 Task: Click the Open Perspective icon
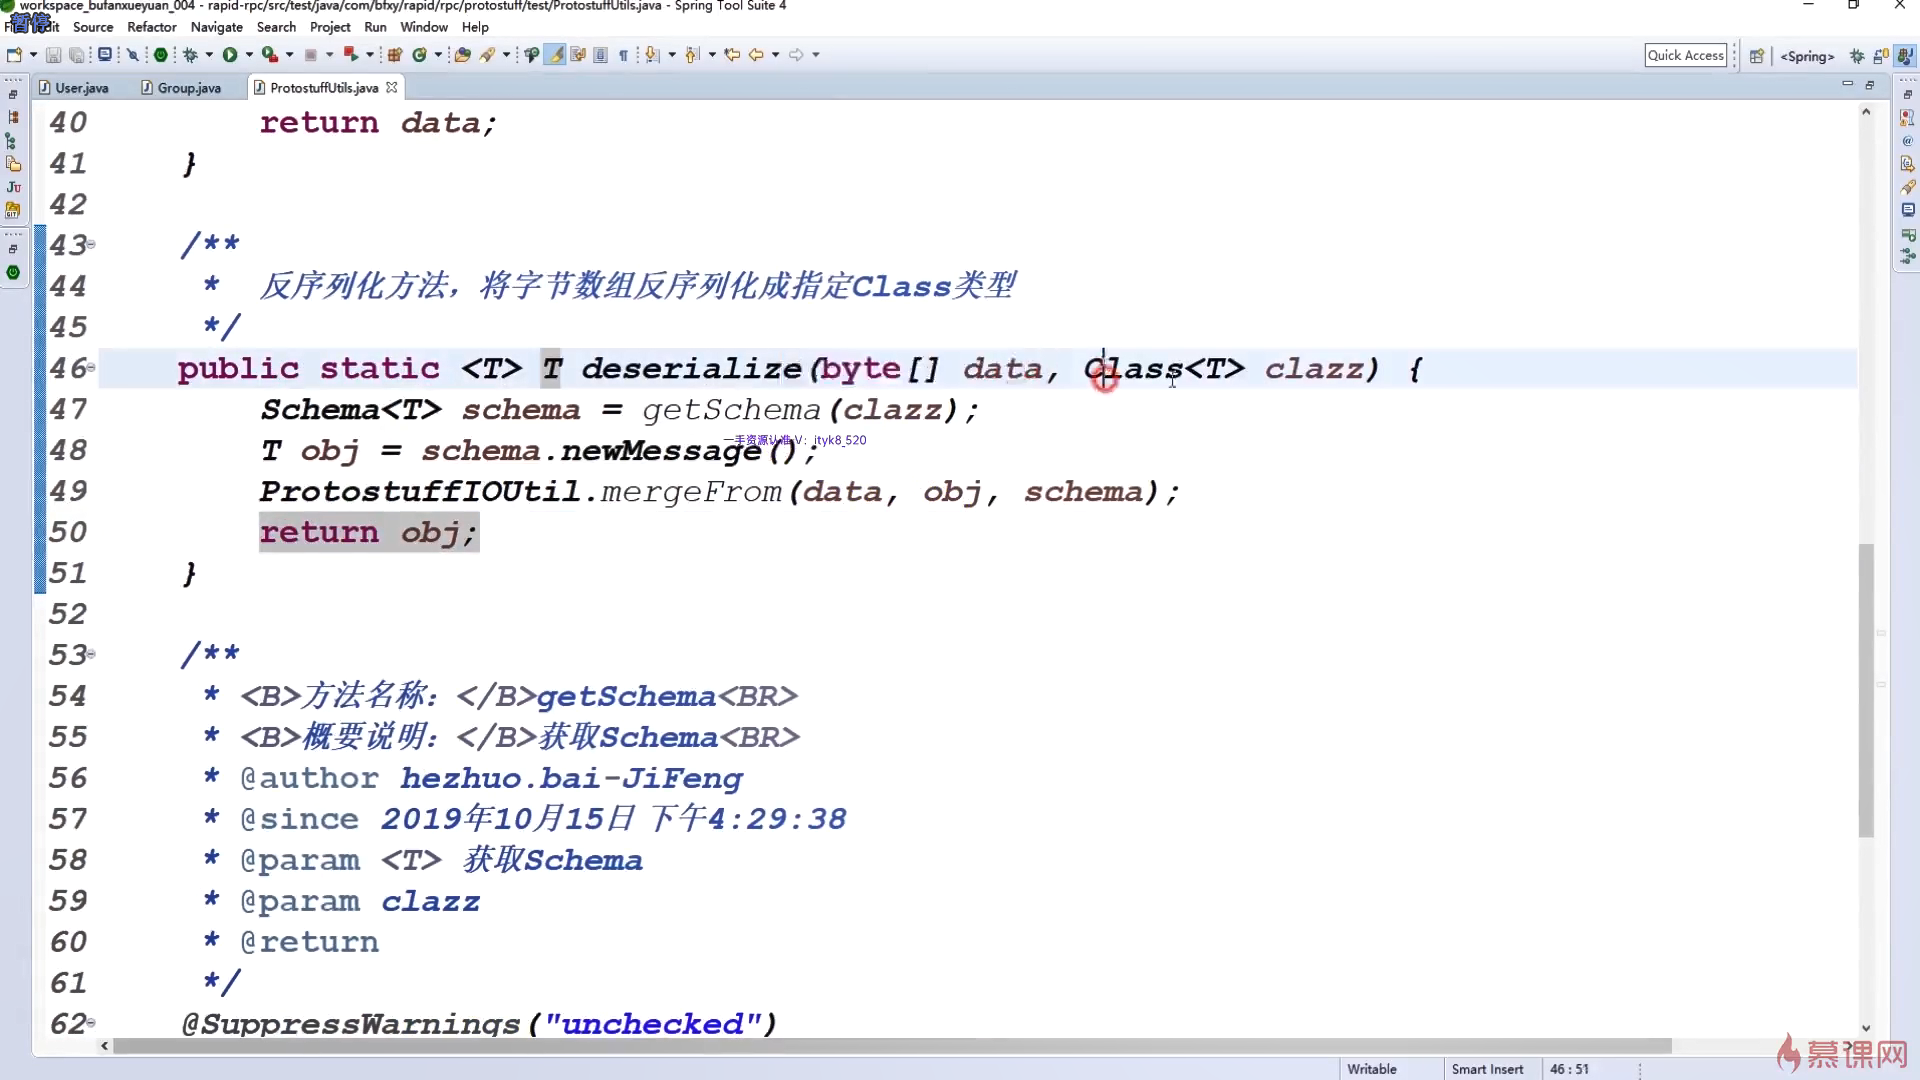(1756, 56)
